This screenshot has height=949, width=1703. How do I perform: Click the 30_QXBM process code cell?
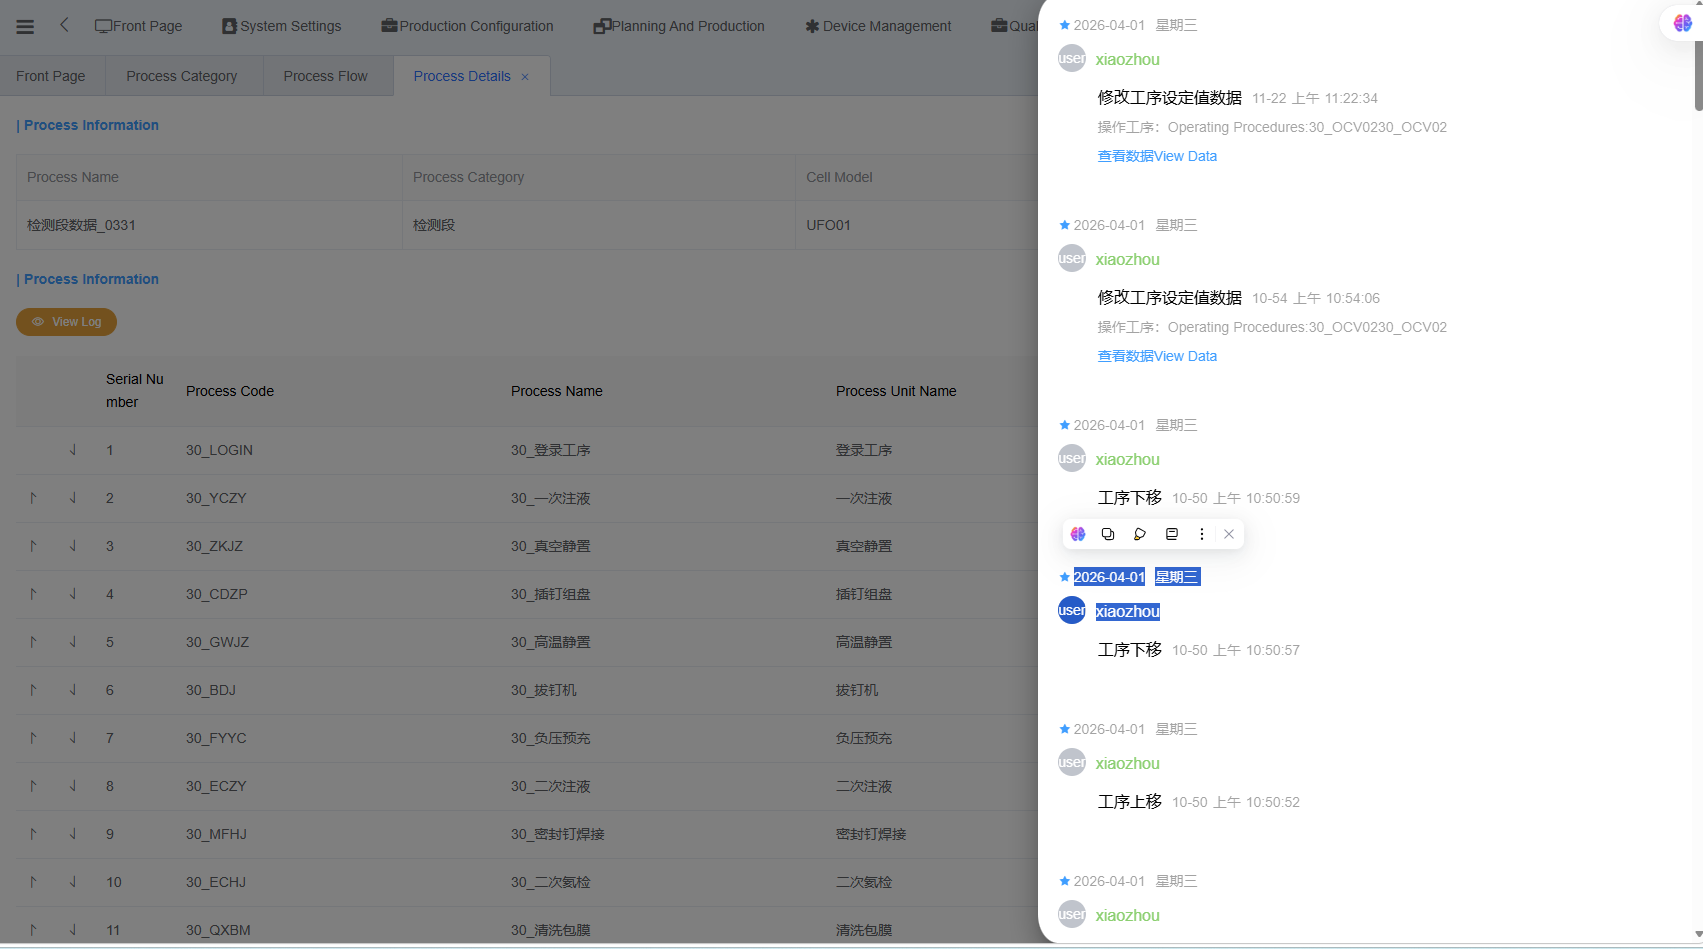point(218,930)
